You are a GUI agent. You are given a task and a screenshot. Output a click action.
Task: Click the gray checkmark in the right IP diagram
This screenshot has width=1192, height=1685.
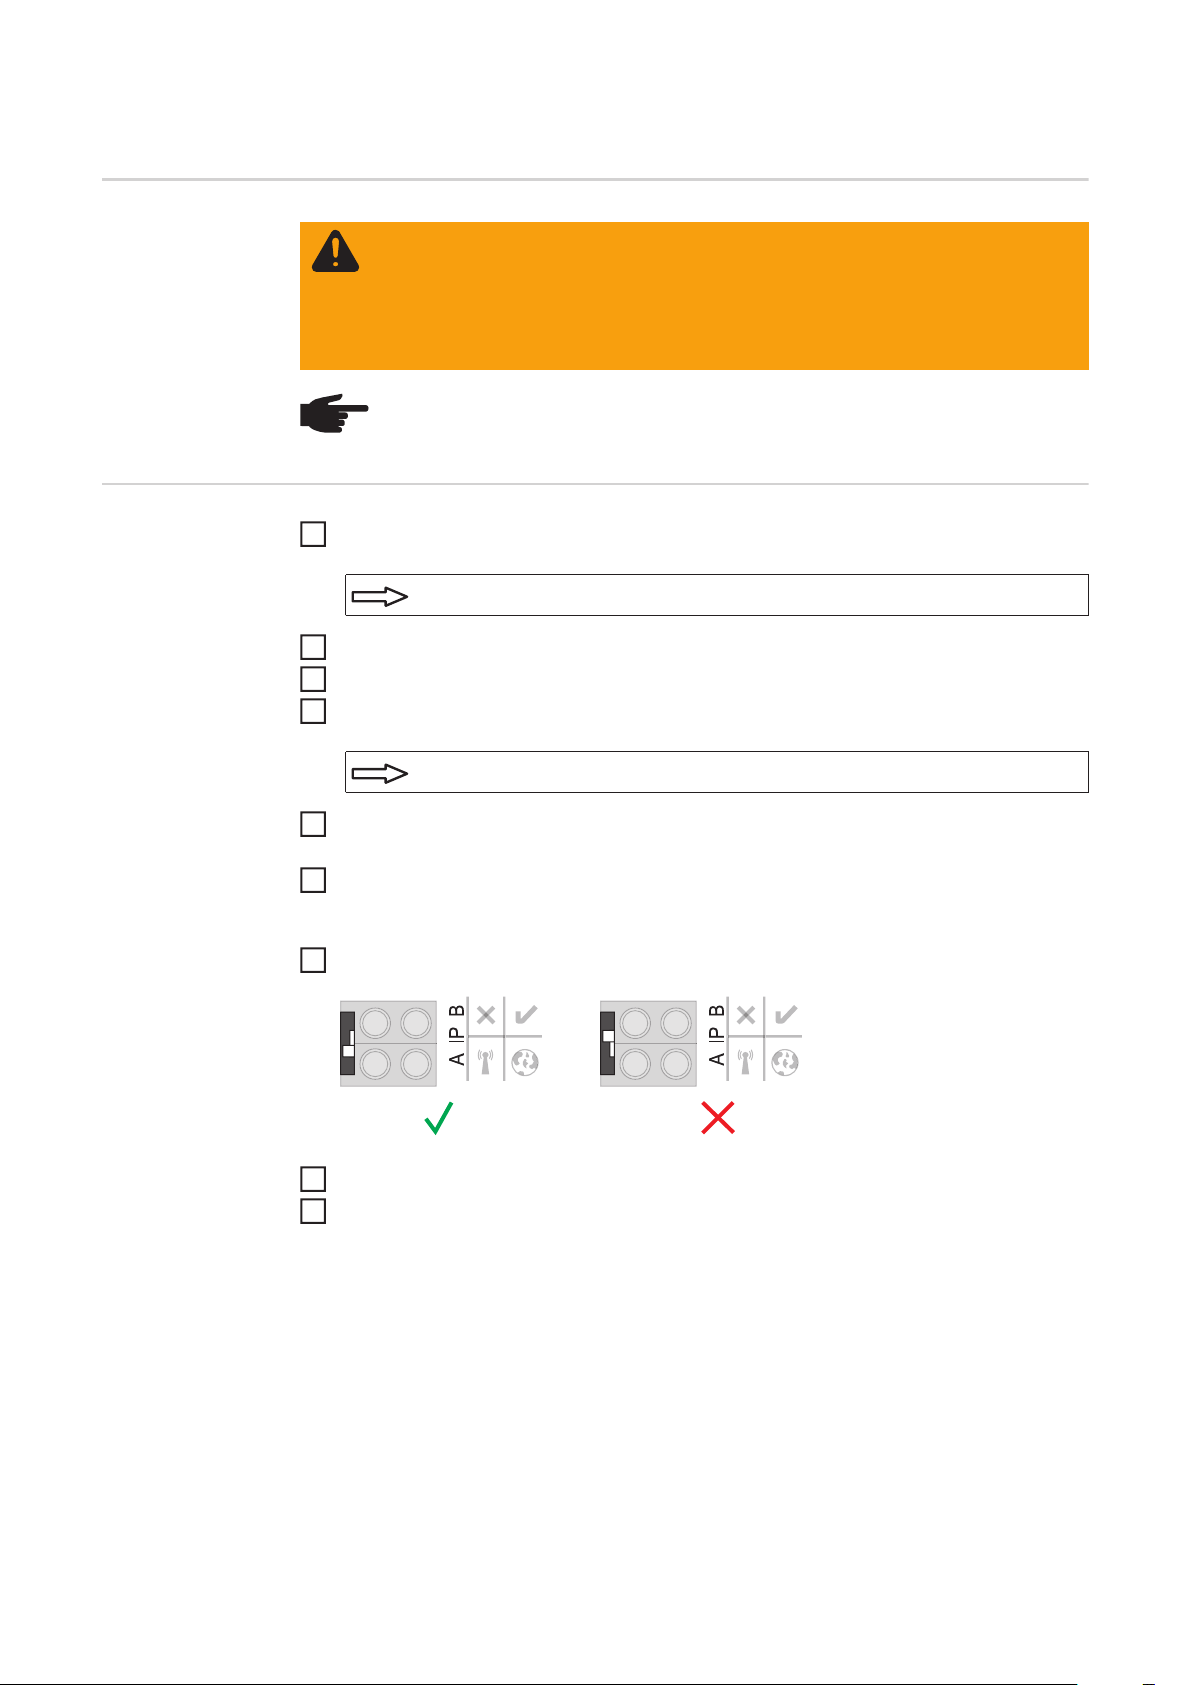786,1015
